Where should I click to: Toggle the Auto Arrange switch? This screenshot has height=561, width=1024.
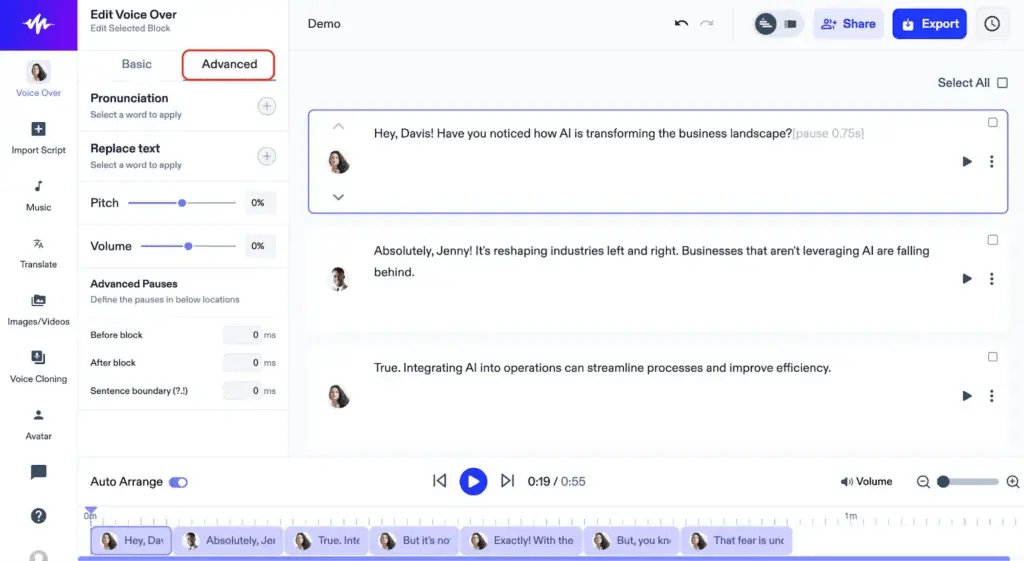pyautogui.click(x=178, y=482)
